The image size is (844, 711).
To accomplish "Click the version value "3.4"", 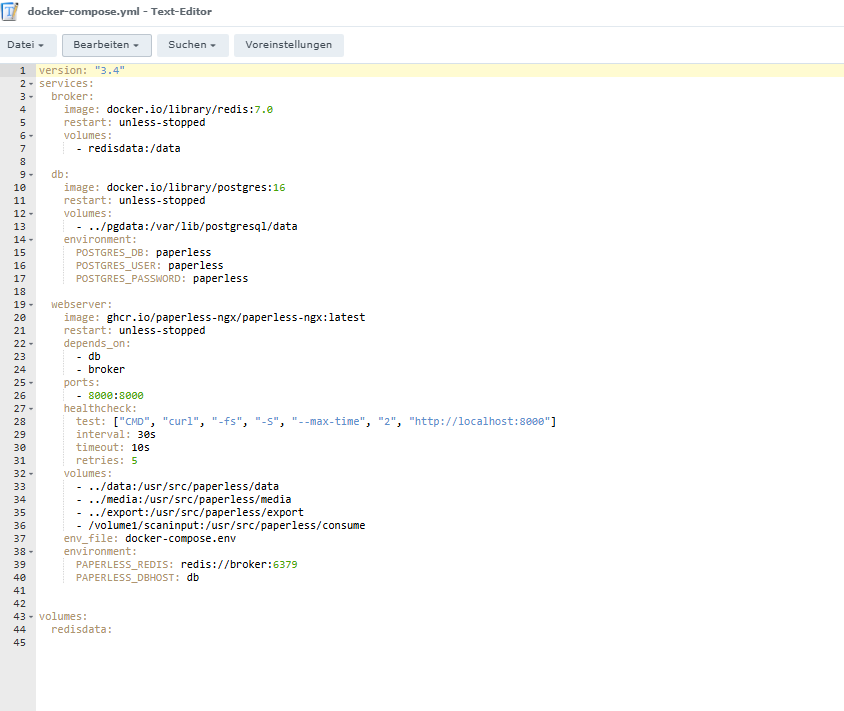I will click(110, 71).
